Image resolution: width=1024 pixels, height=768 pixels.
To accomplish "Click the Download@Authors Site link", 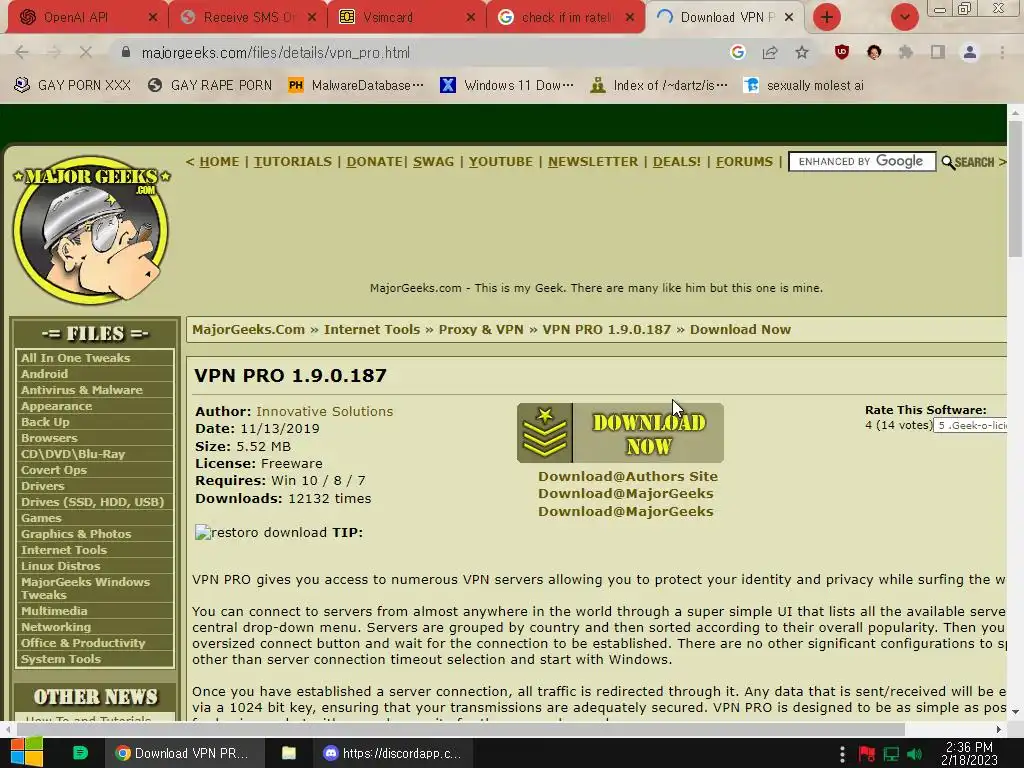I will pyautogui.click(x=628, y=476).
